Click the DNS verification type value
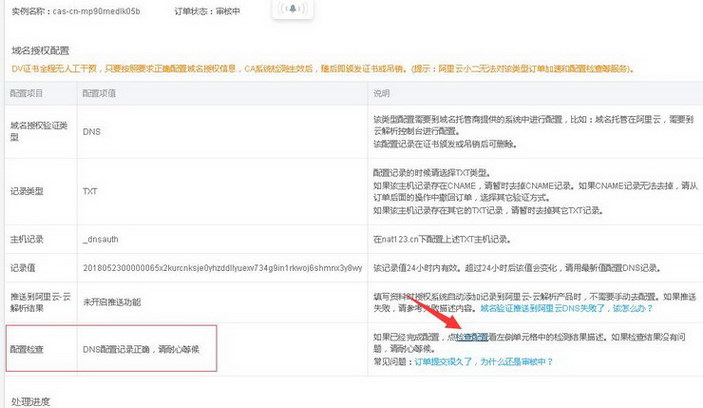This screenshot has height=408, width=703. pos(91,131)
